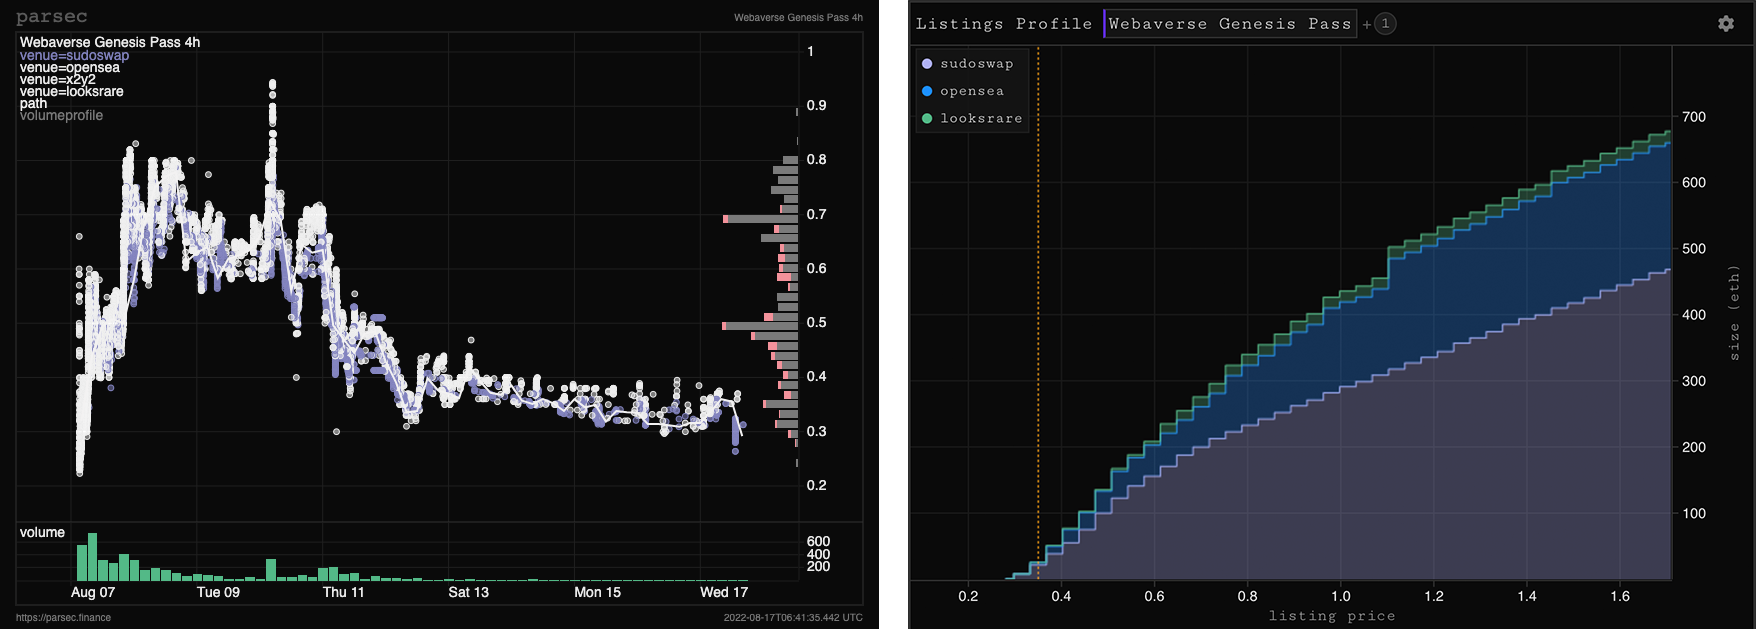This screenshot has height=629, width=1756.
Task: Click the opensea blue color dot
Action: tap(927, 91)
